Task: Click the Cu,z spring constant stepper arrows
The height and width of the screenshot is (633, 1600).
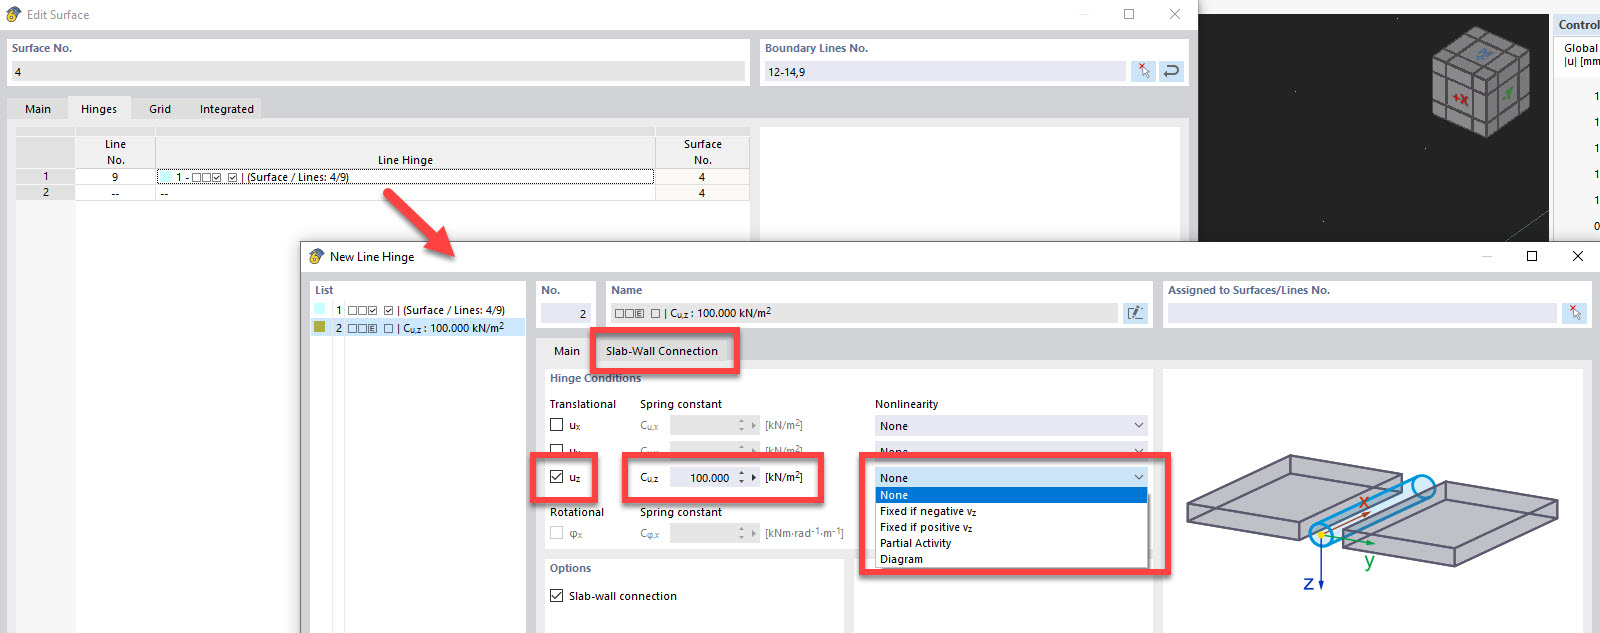Action: tap(741, 477)
